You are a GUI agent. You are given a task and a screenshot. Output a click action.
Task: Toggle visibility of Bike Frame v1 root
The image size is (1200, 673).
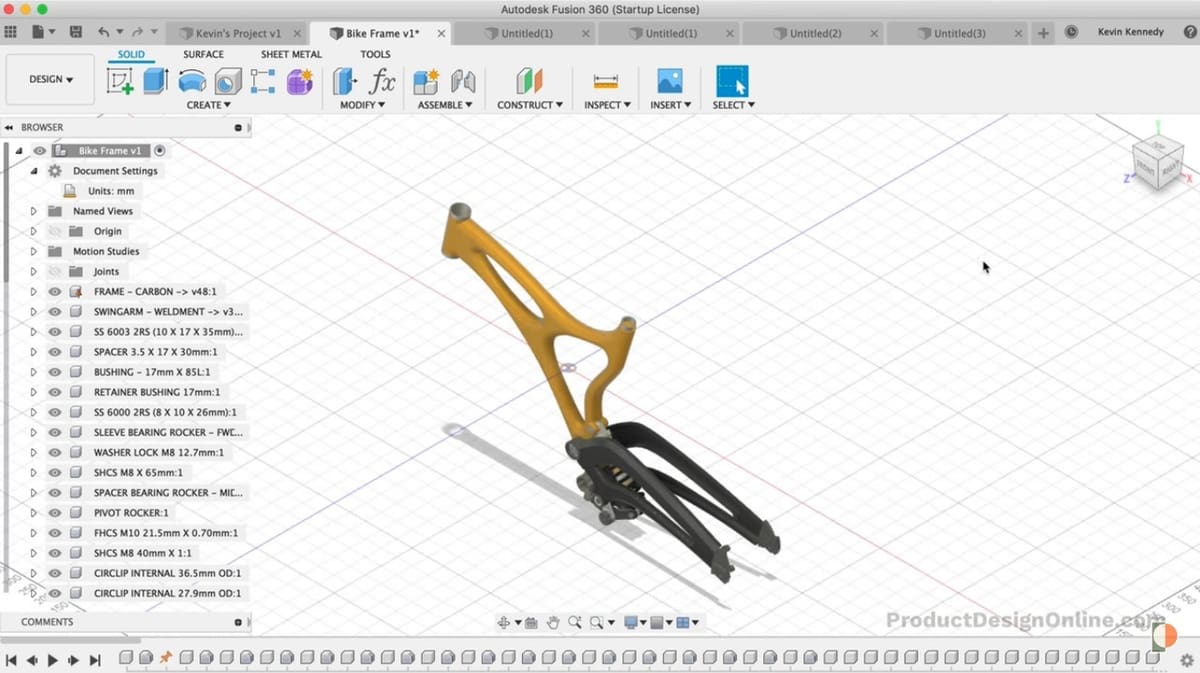(39, 151)
